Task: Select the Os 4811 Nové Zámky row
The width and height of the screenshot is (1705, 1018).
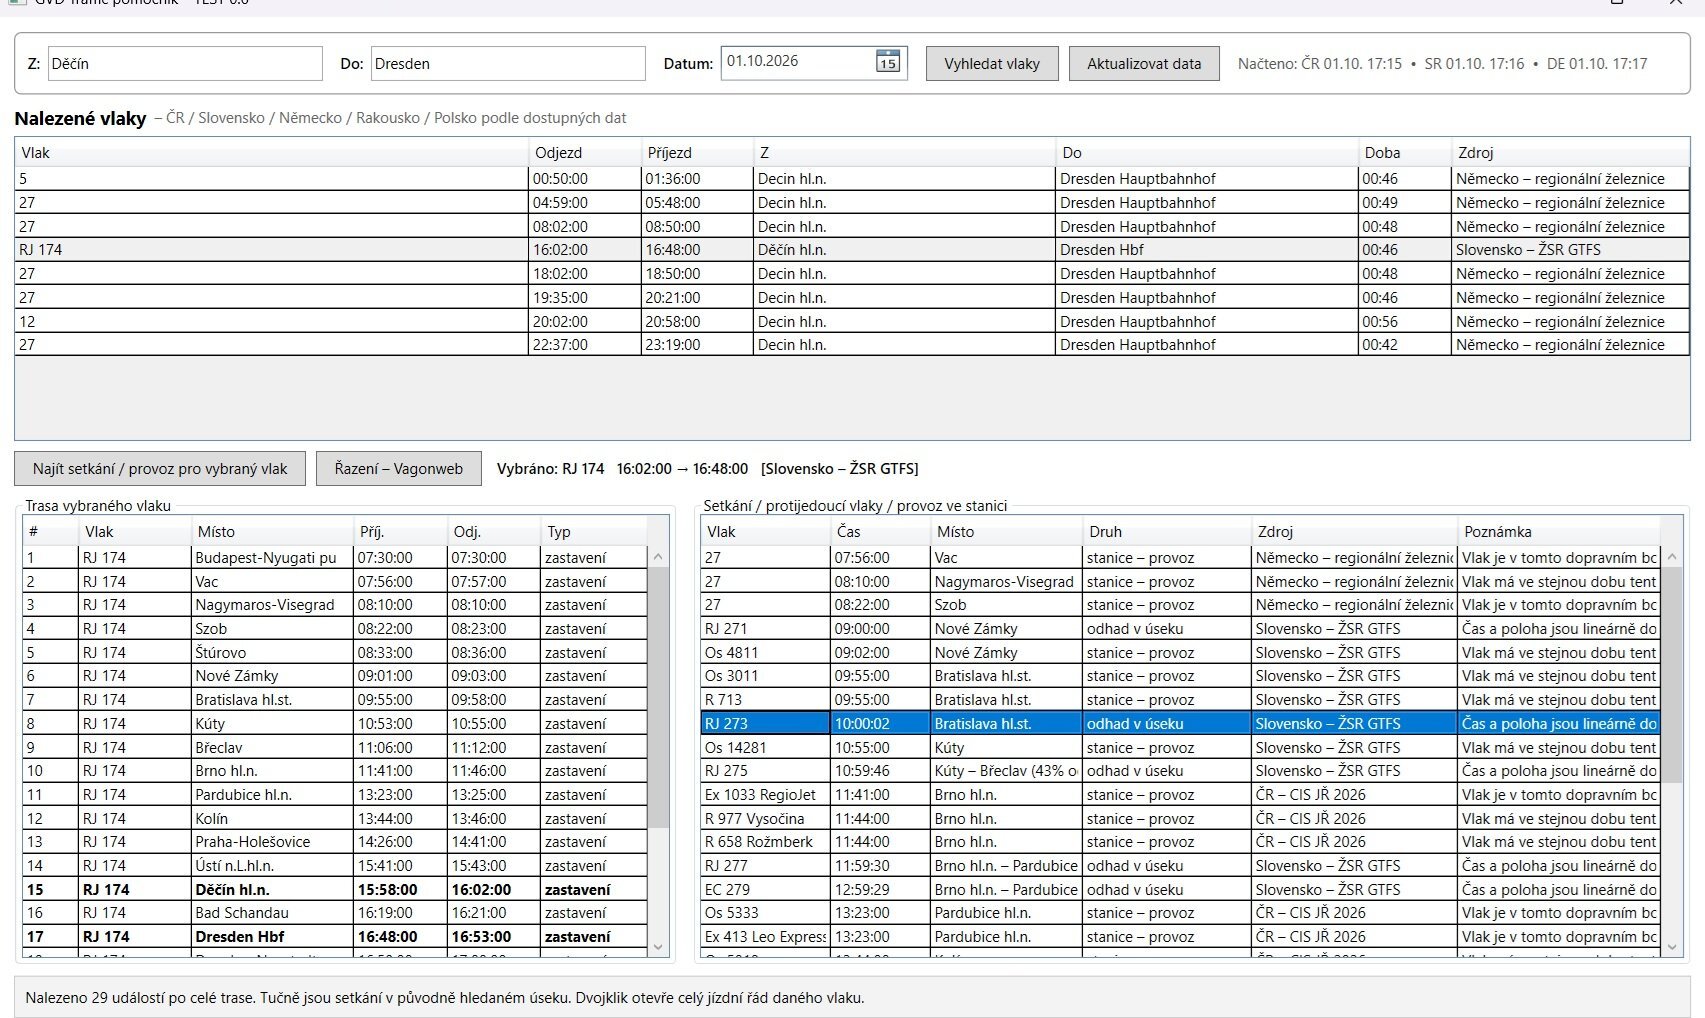Action: 1180,653
